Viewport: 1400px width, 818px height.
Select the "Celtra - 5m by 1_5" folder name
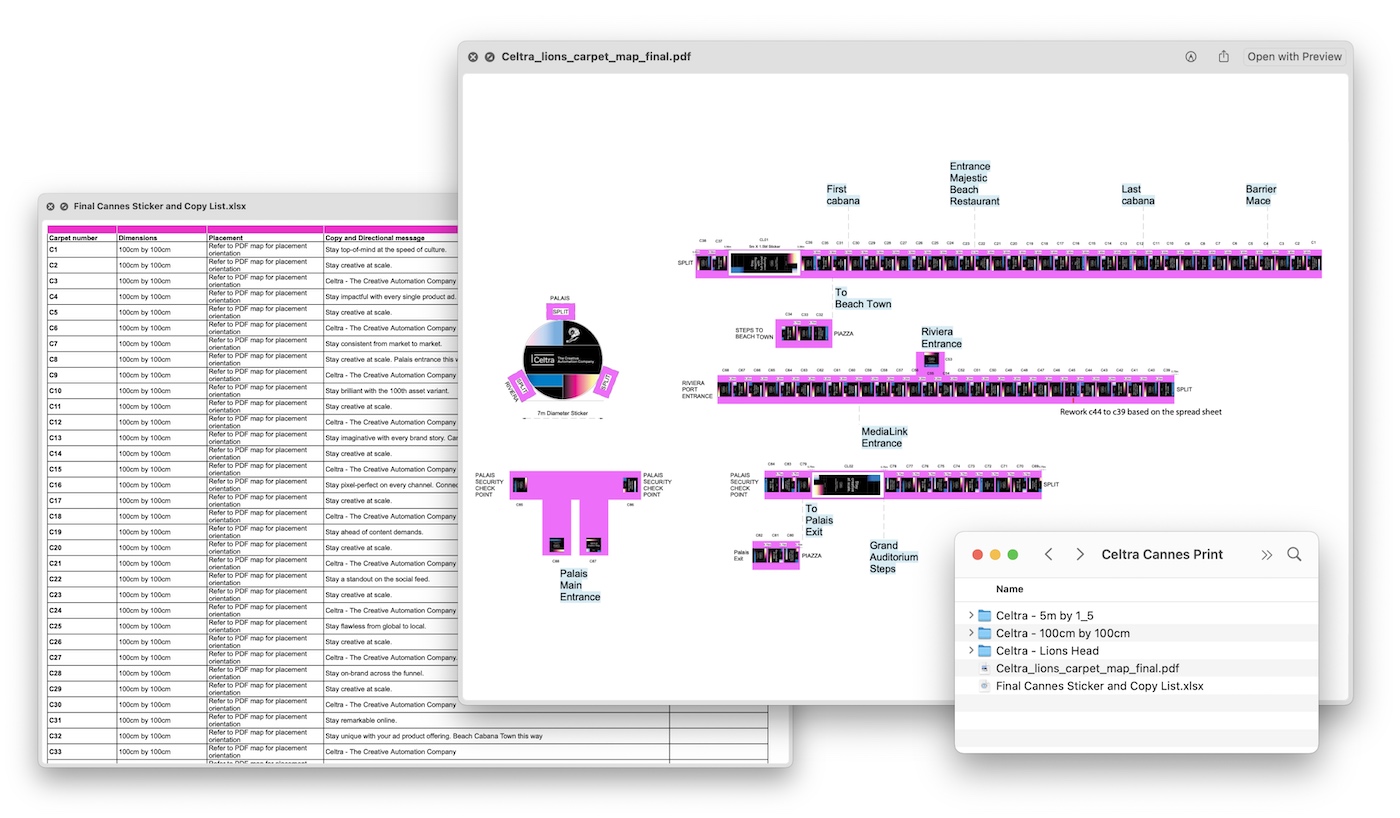click(1044, 616)
